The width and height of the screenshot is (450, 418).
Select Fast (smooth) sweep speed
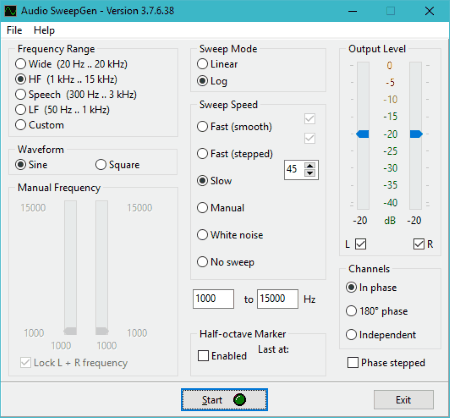[234, 126]
